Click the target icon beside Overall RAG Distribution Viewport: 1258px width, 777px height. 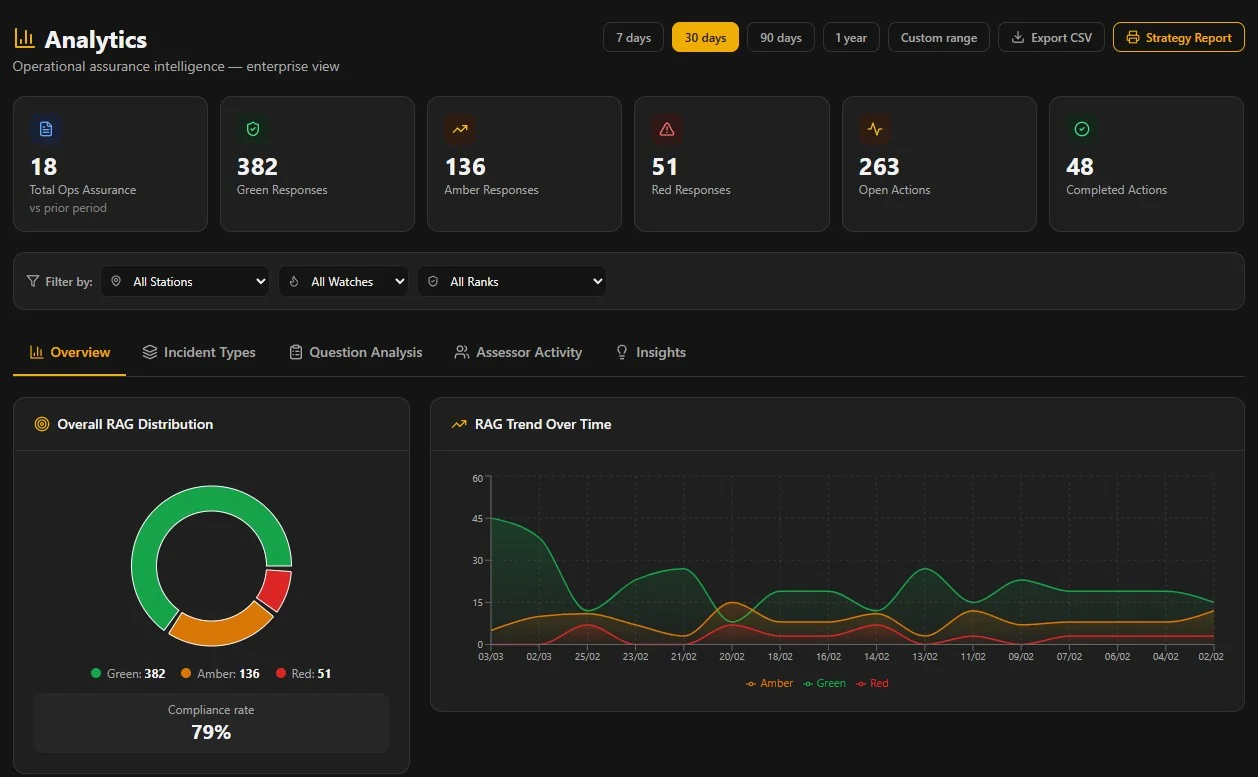[42, 424]
